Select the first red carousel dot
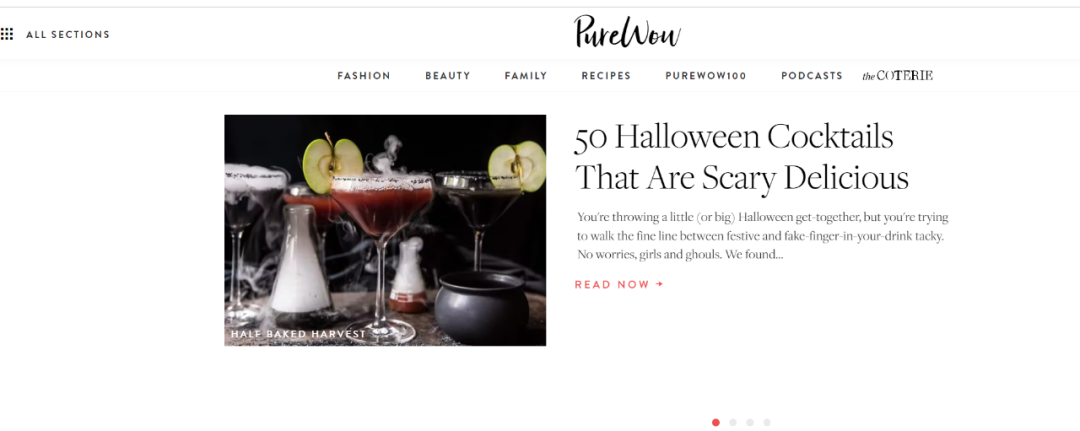This screenshot has height=431, width=1080. click(716, 422)
